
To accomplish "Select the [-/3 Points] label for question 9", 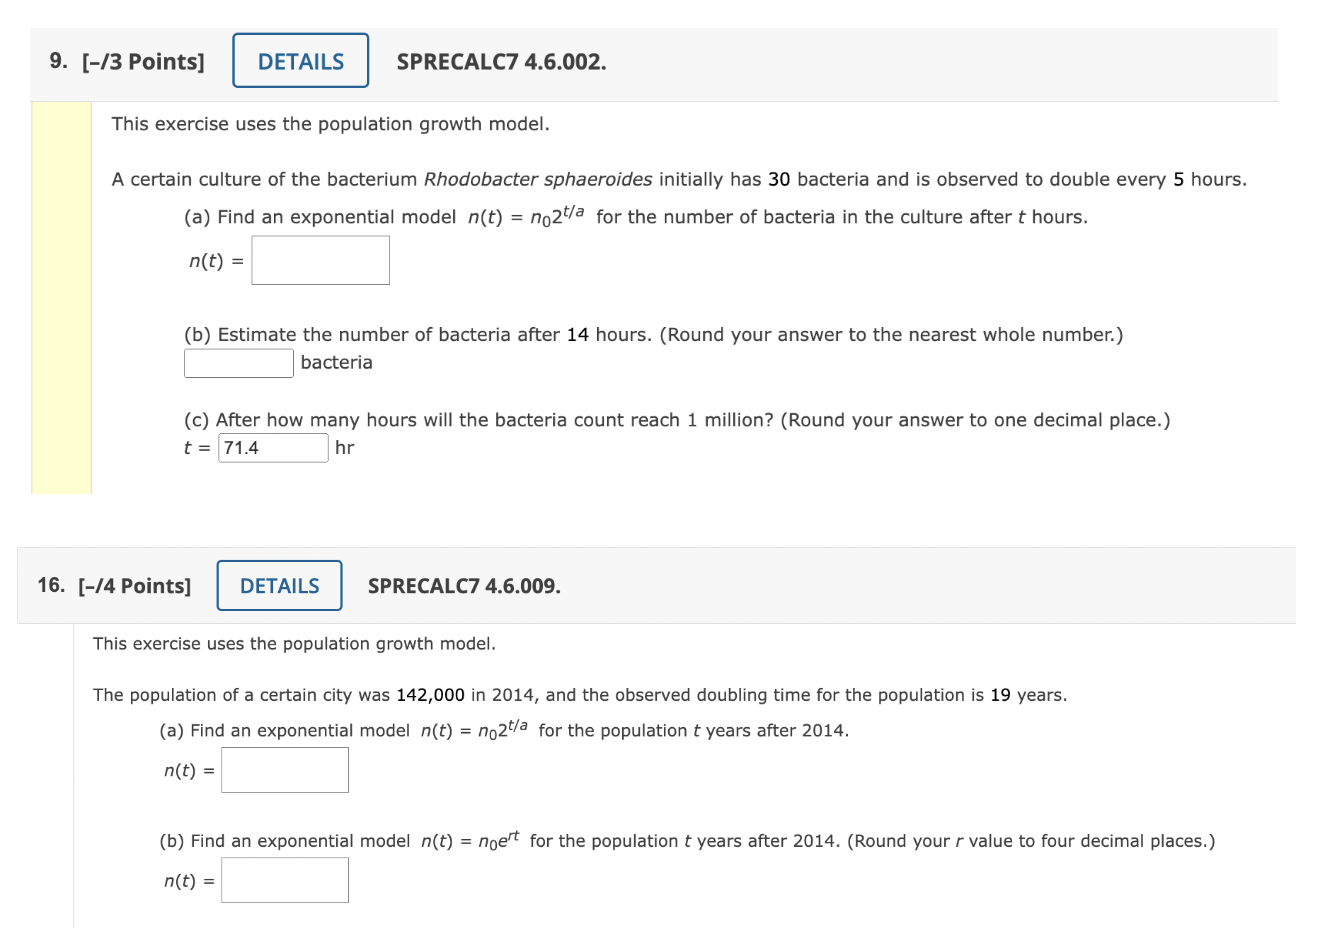I will tap(145, 60).
